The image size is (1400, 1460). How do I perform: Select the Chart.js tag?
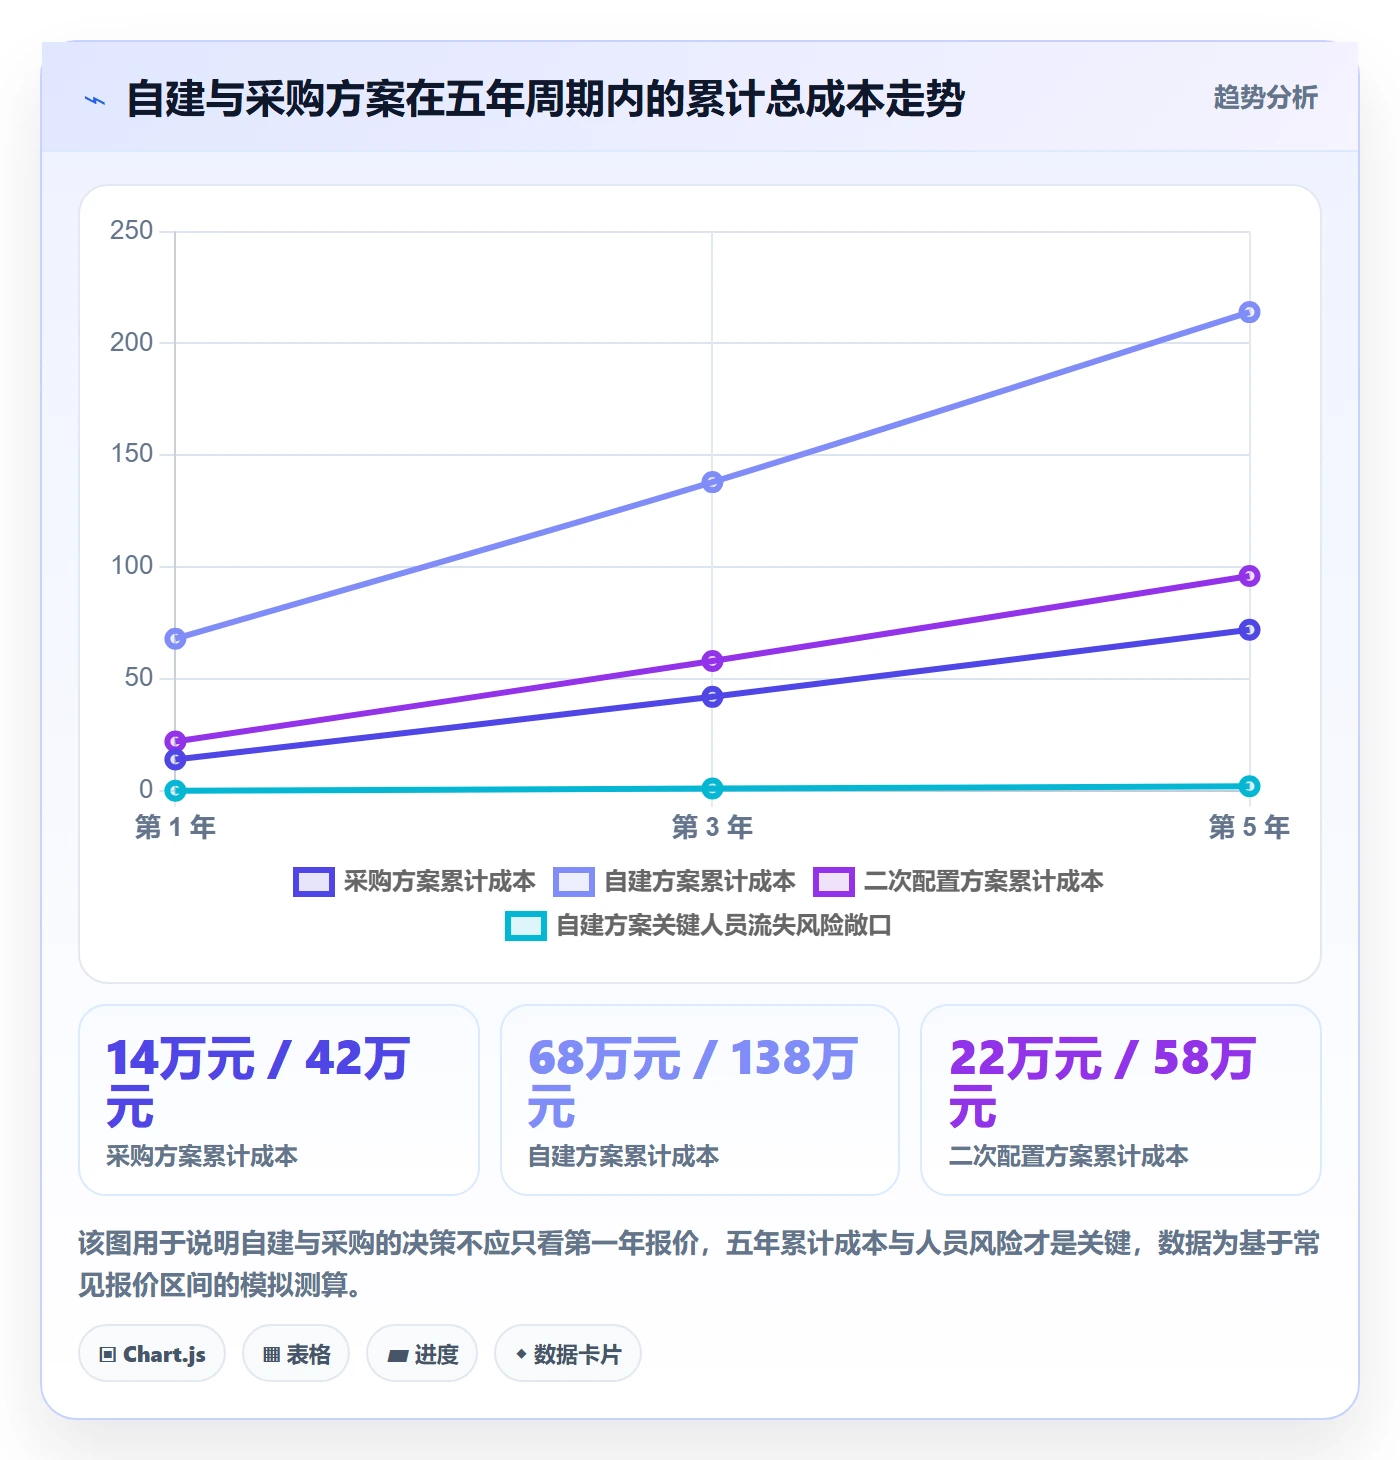pos(152,1354)
